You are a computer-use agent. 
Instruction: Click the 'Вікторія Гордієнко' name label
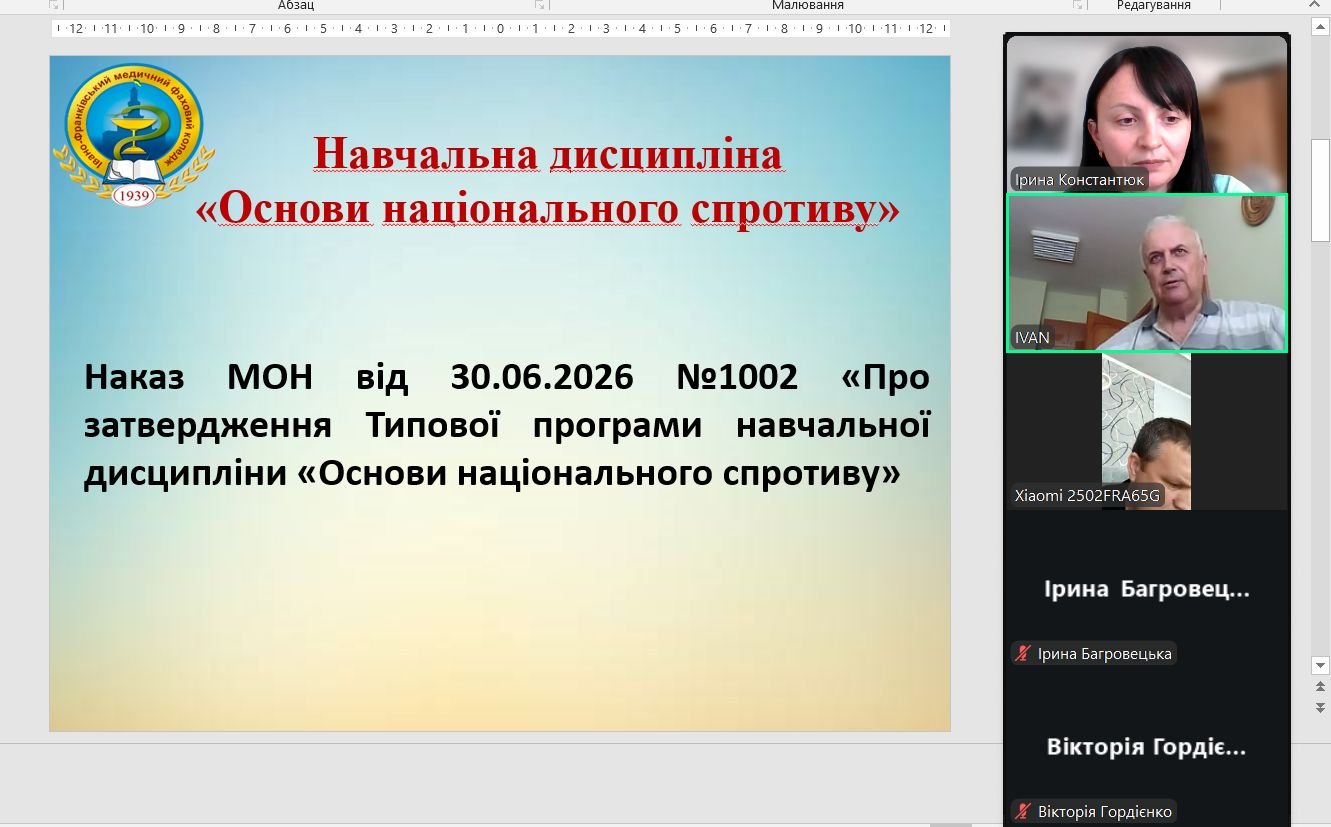click(1105, 812)
